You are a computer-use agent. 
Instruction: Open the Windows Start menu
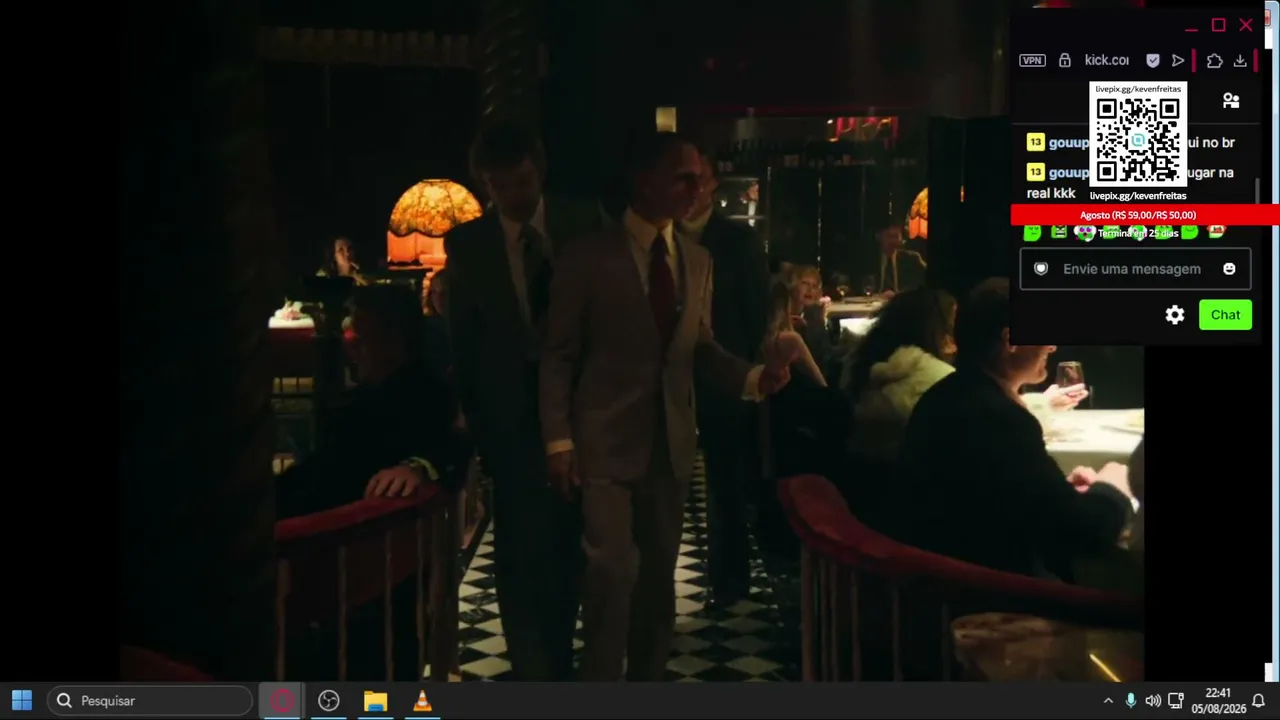click(22, 701)
